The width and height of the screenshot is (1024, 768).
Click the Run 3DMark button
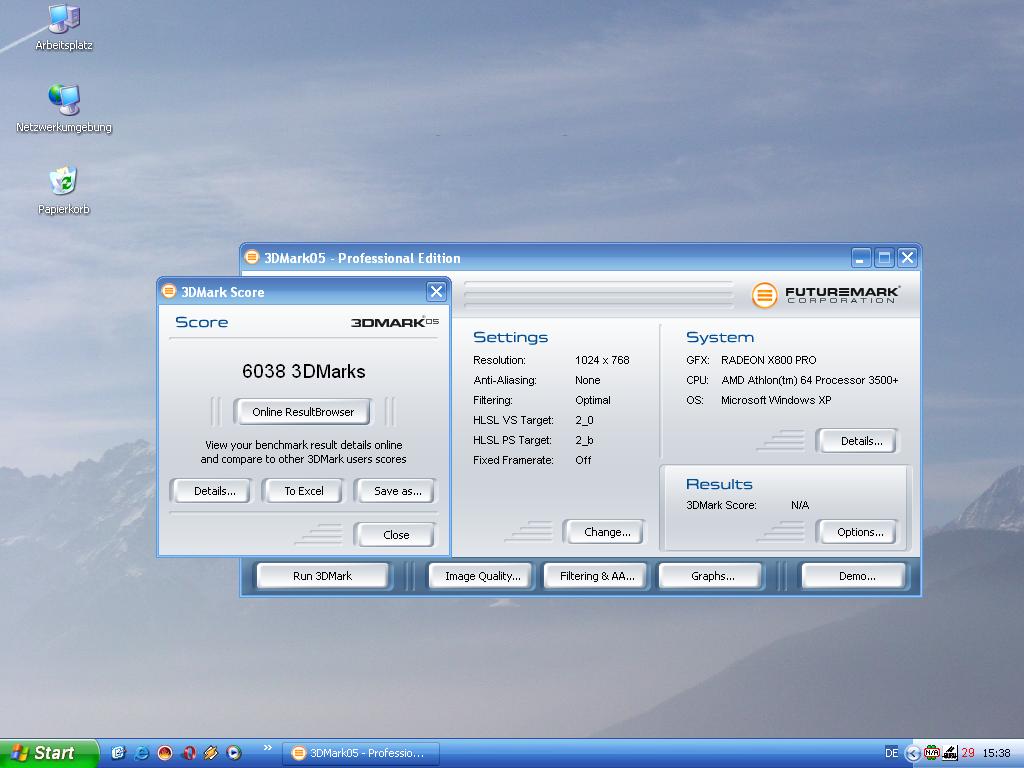[x=323, y=576]
